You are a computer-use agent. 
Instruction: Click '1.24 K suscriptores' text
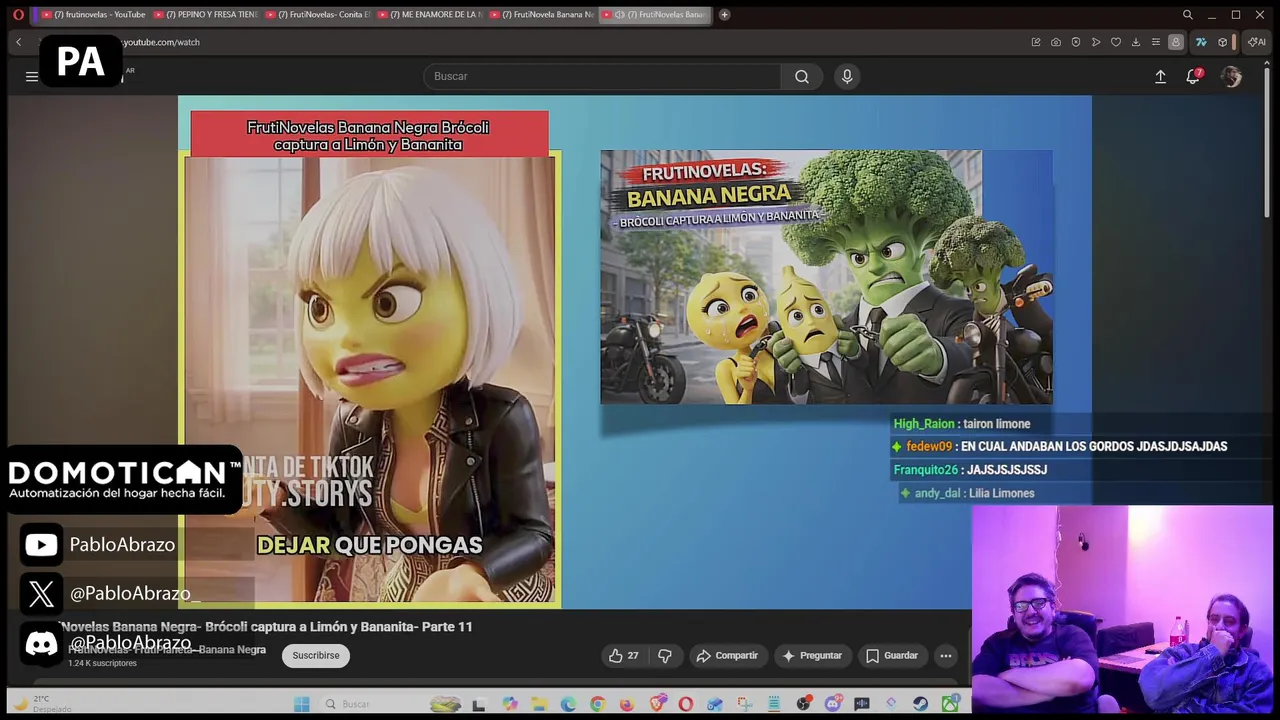(102, 663)
